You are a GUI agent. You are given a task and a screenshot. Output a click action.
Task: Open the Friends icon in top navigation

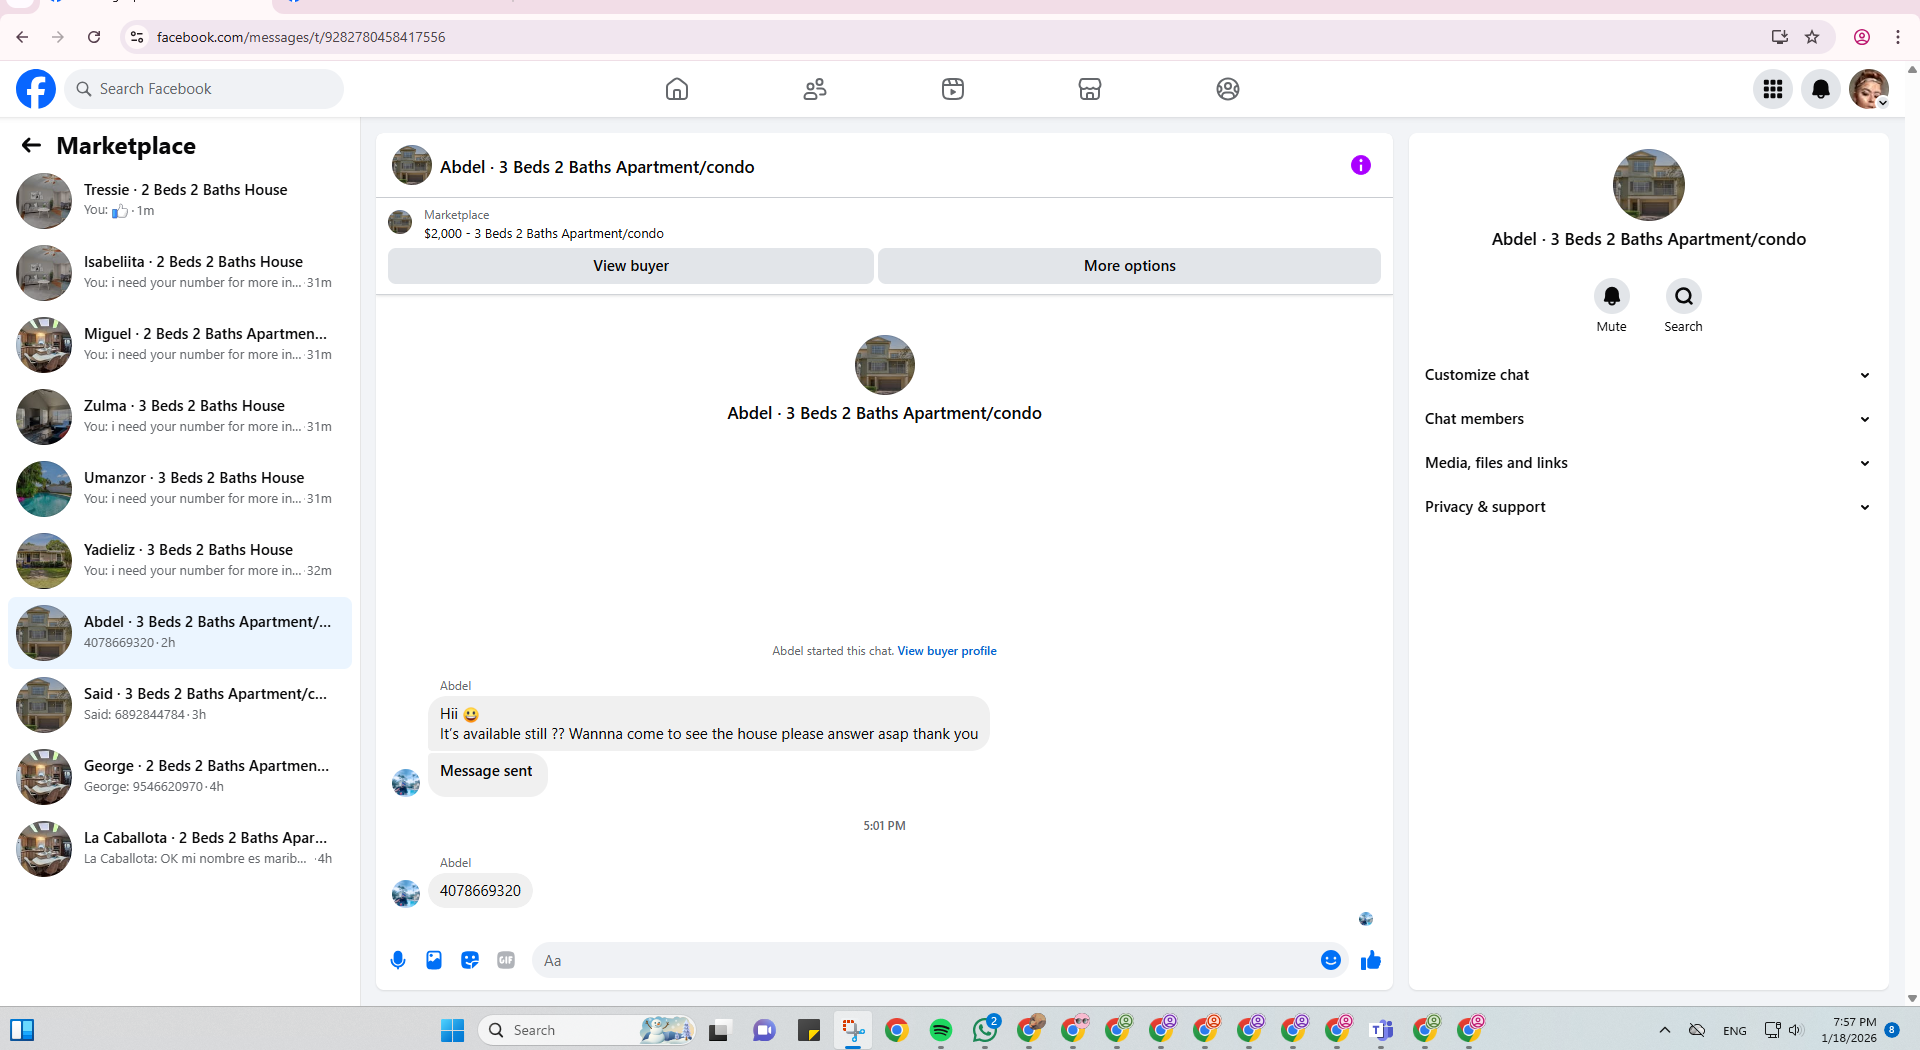(x=815, y=89)
